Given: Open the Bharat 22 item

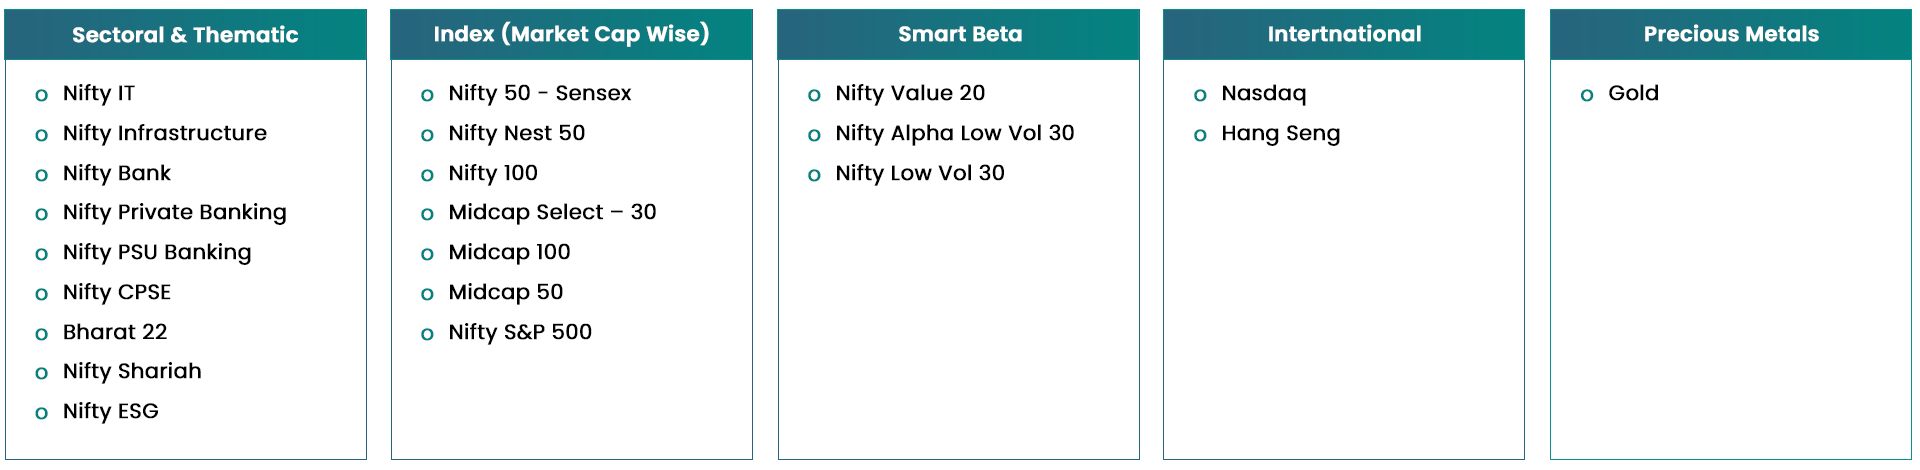Looking at the screenshot, I should (115, 332).
